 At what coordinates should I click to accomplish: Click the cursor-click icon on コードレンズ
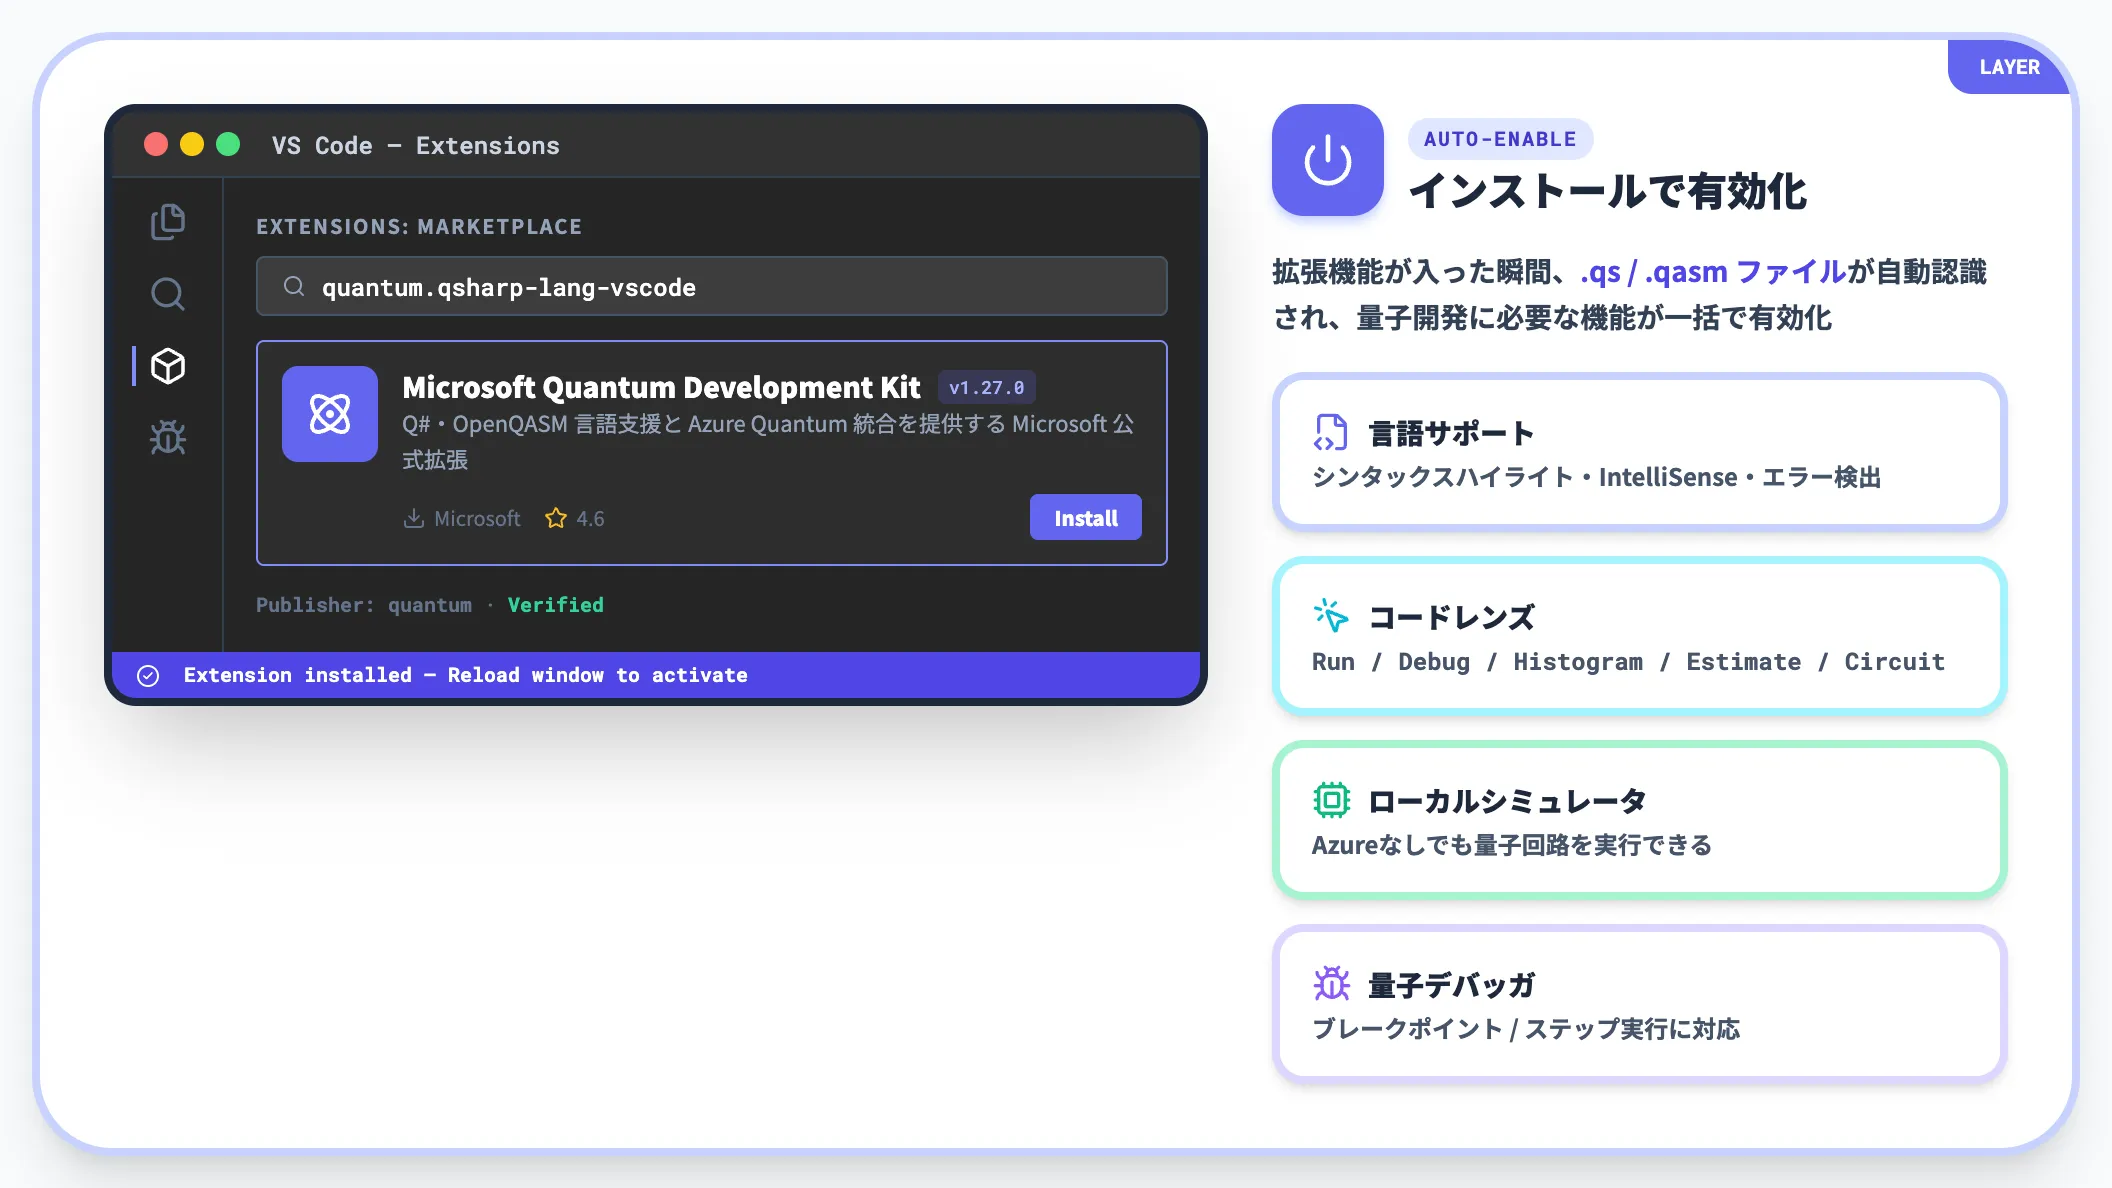tap(1331, 616)
